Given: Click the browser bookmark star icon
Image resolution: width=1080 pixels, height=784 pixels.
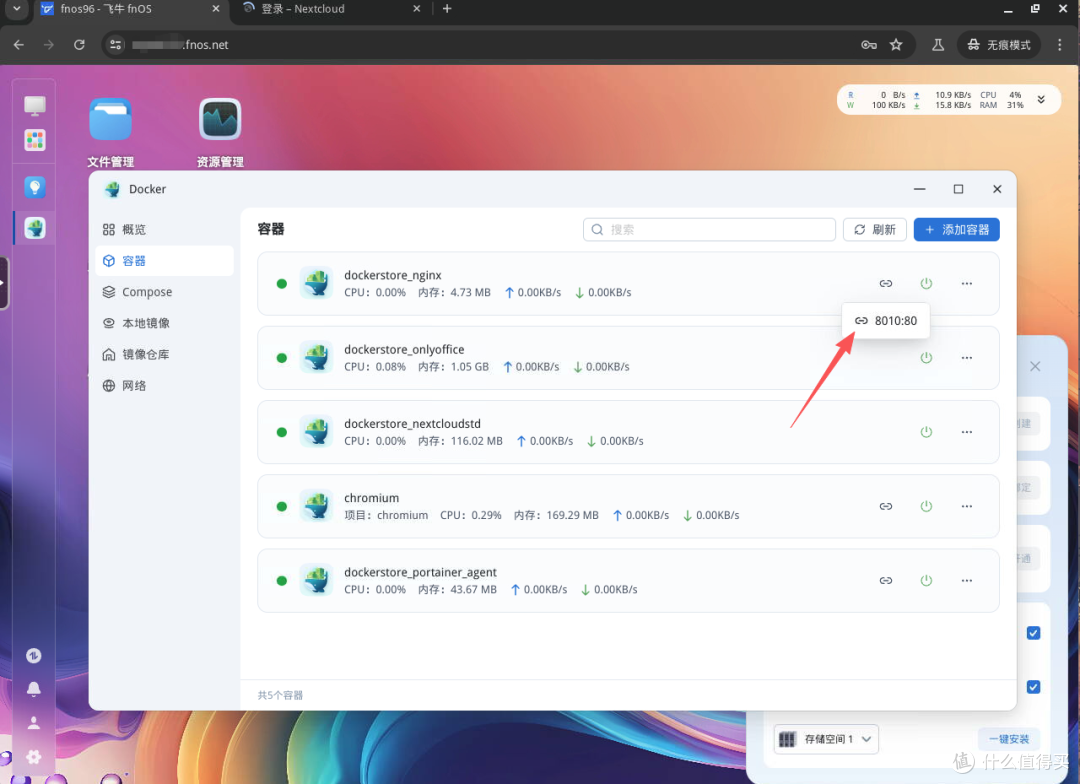Looking at the screenshot, I should [x=895, y=45].
